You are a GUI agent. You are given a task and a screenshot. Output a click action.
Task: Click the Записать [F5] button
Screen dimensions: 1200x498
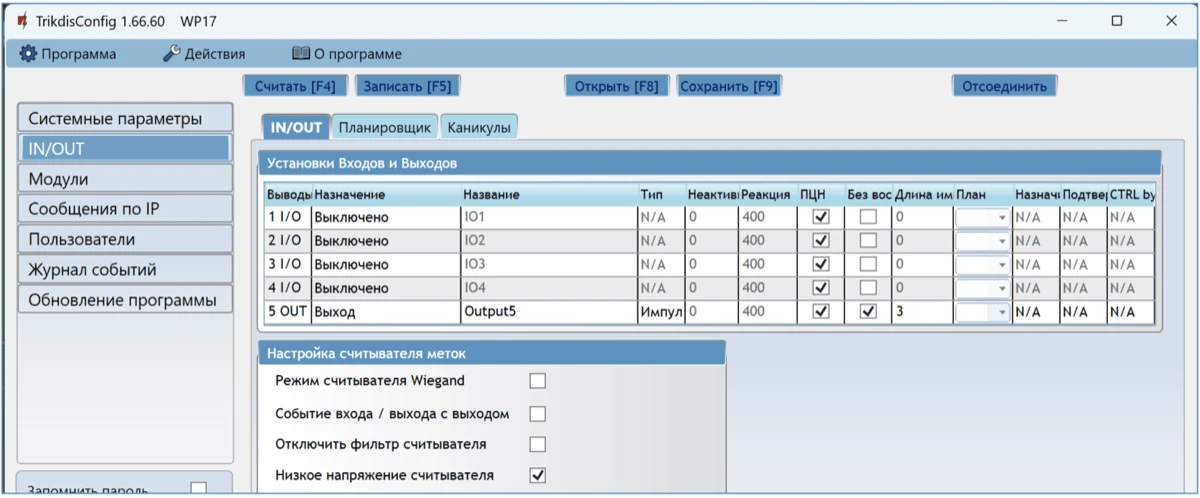click(x=407, y=86)
